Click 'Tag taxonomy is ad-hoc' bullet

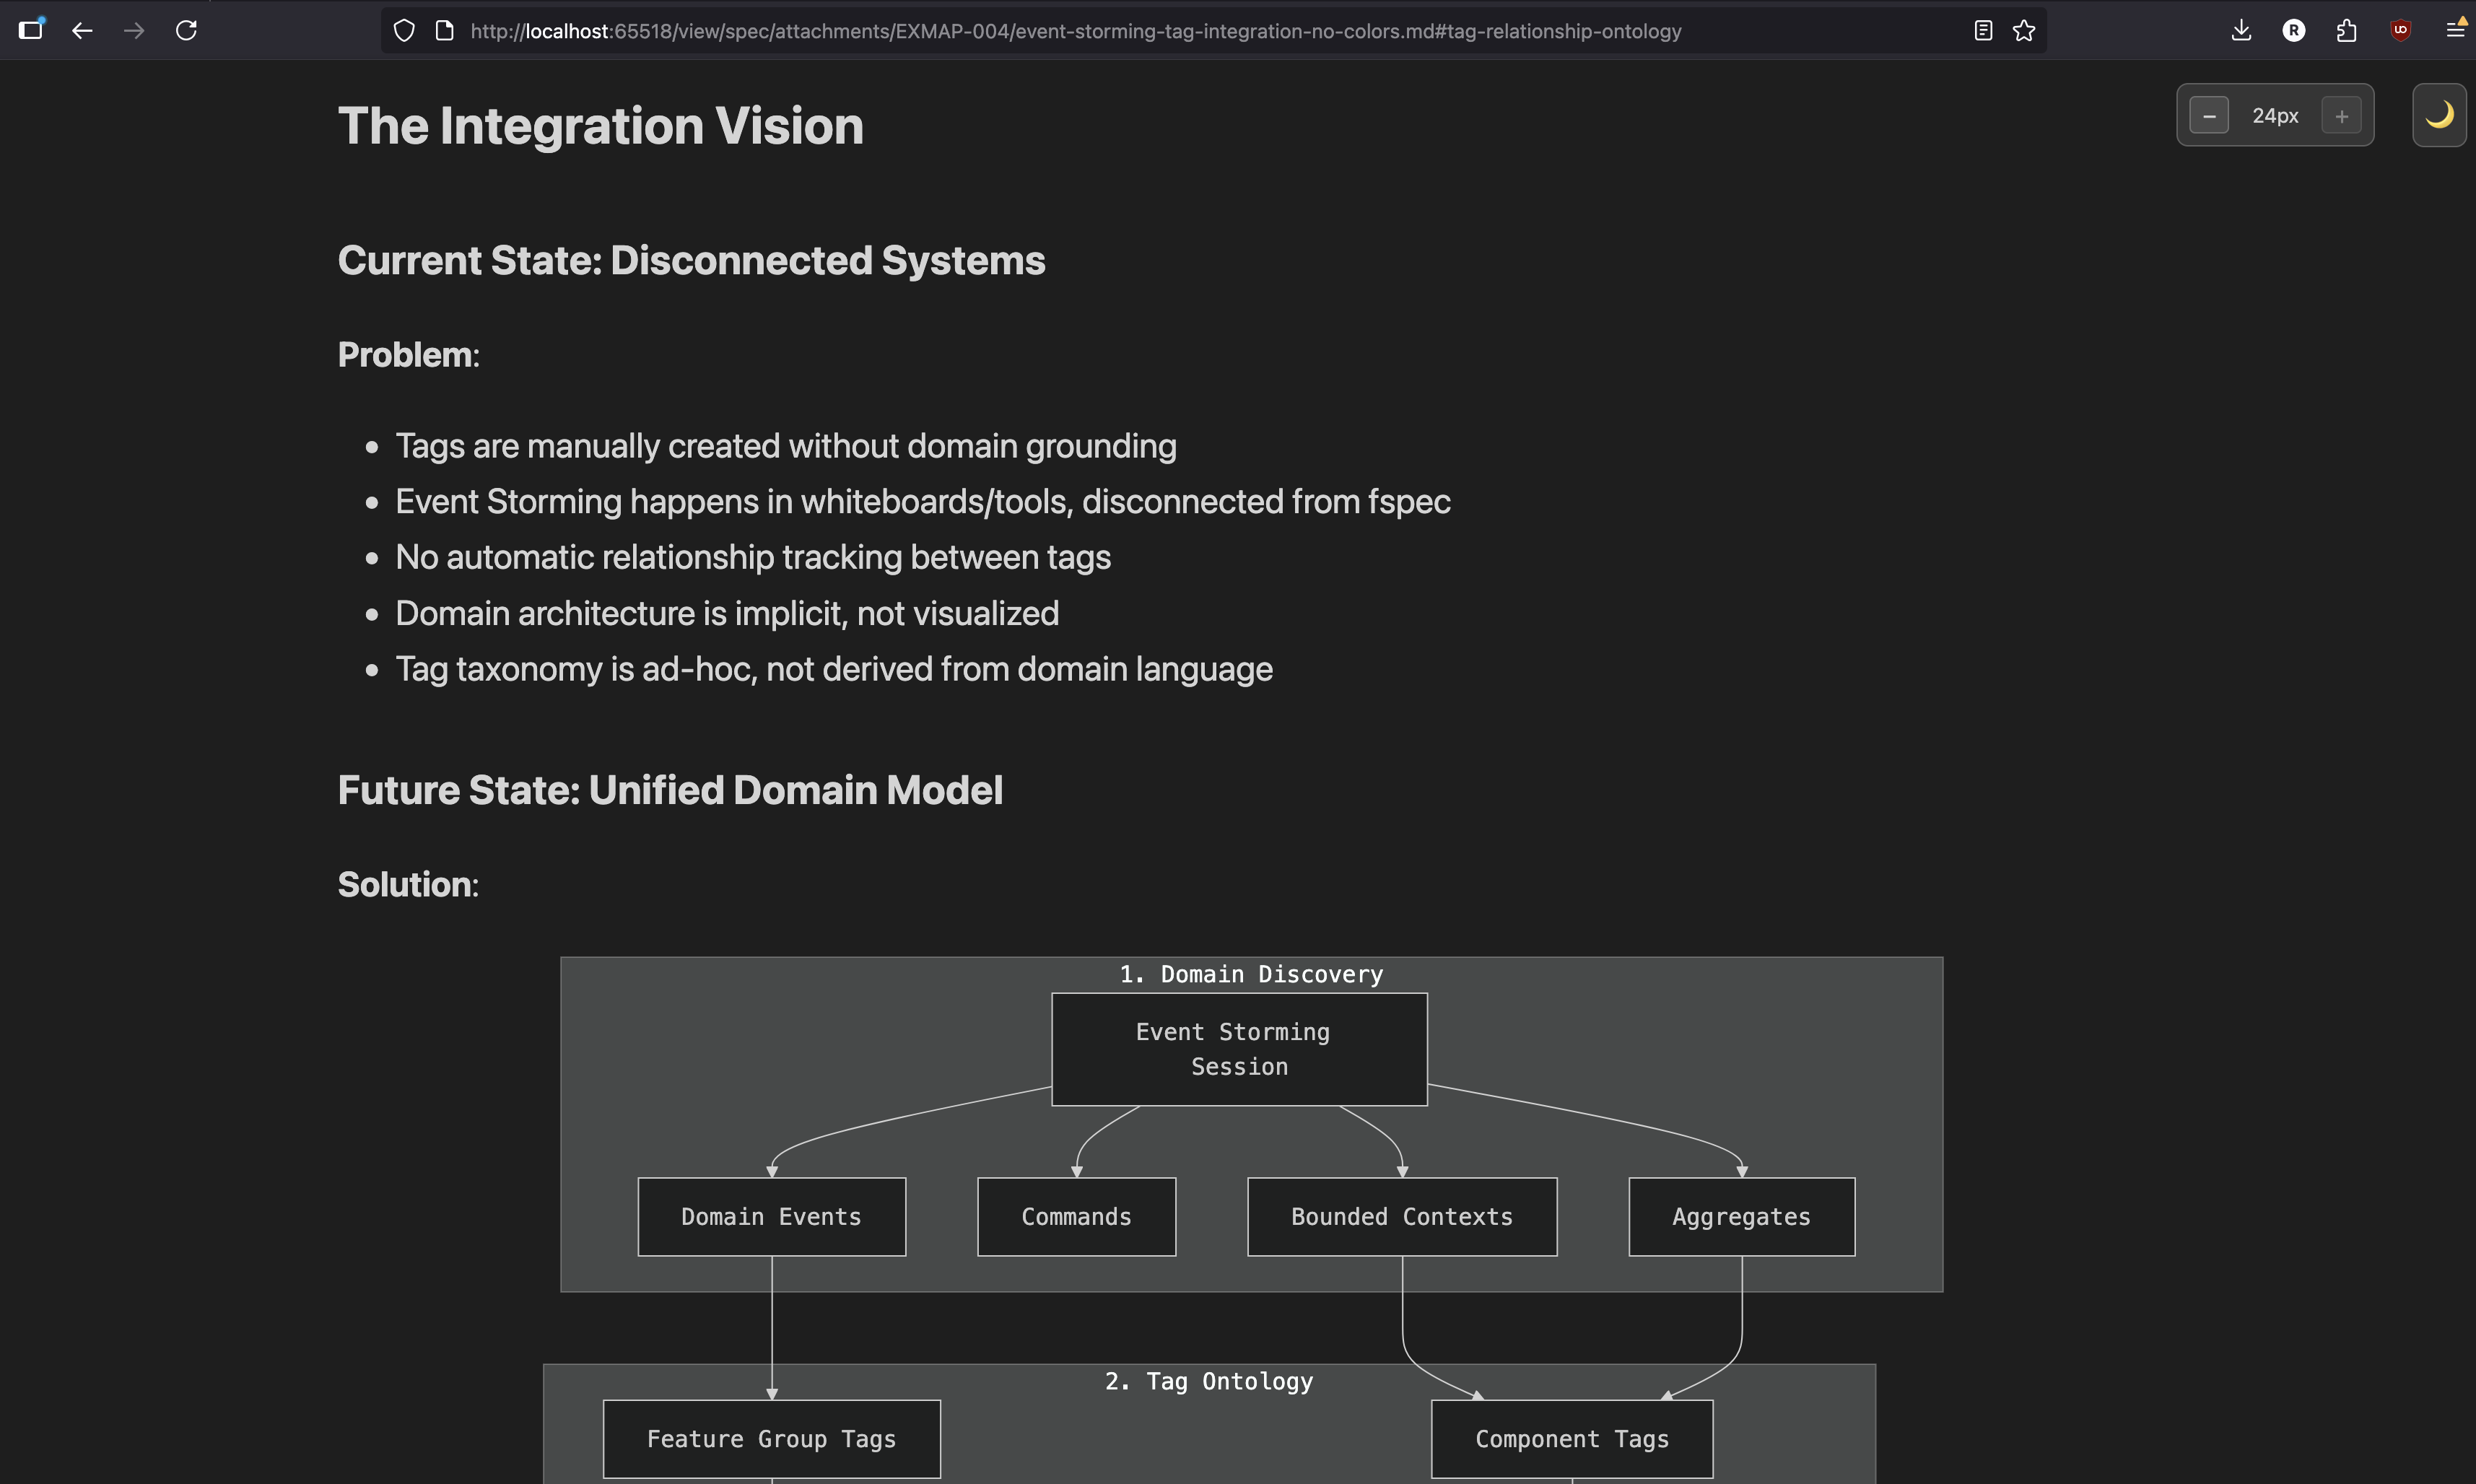[834, 669]
